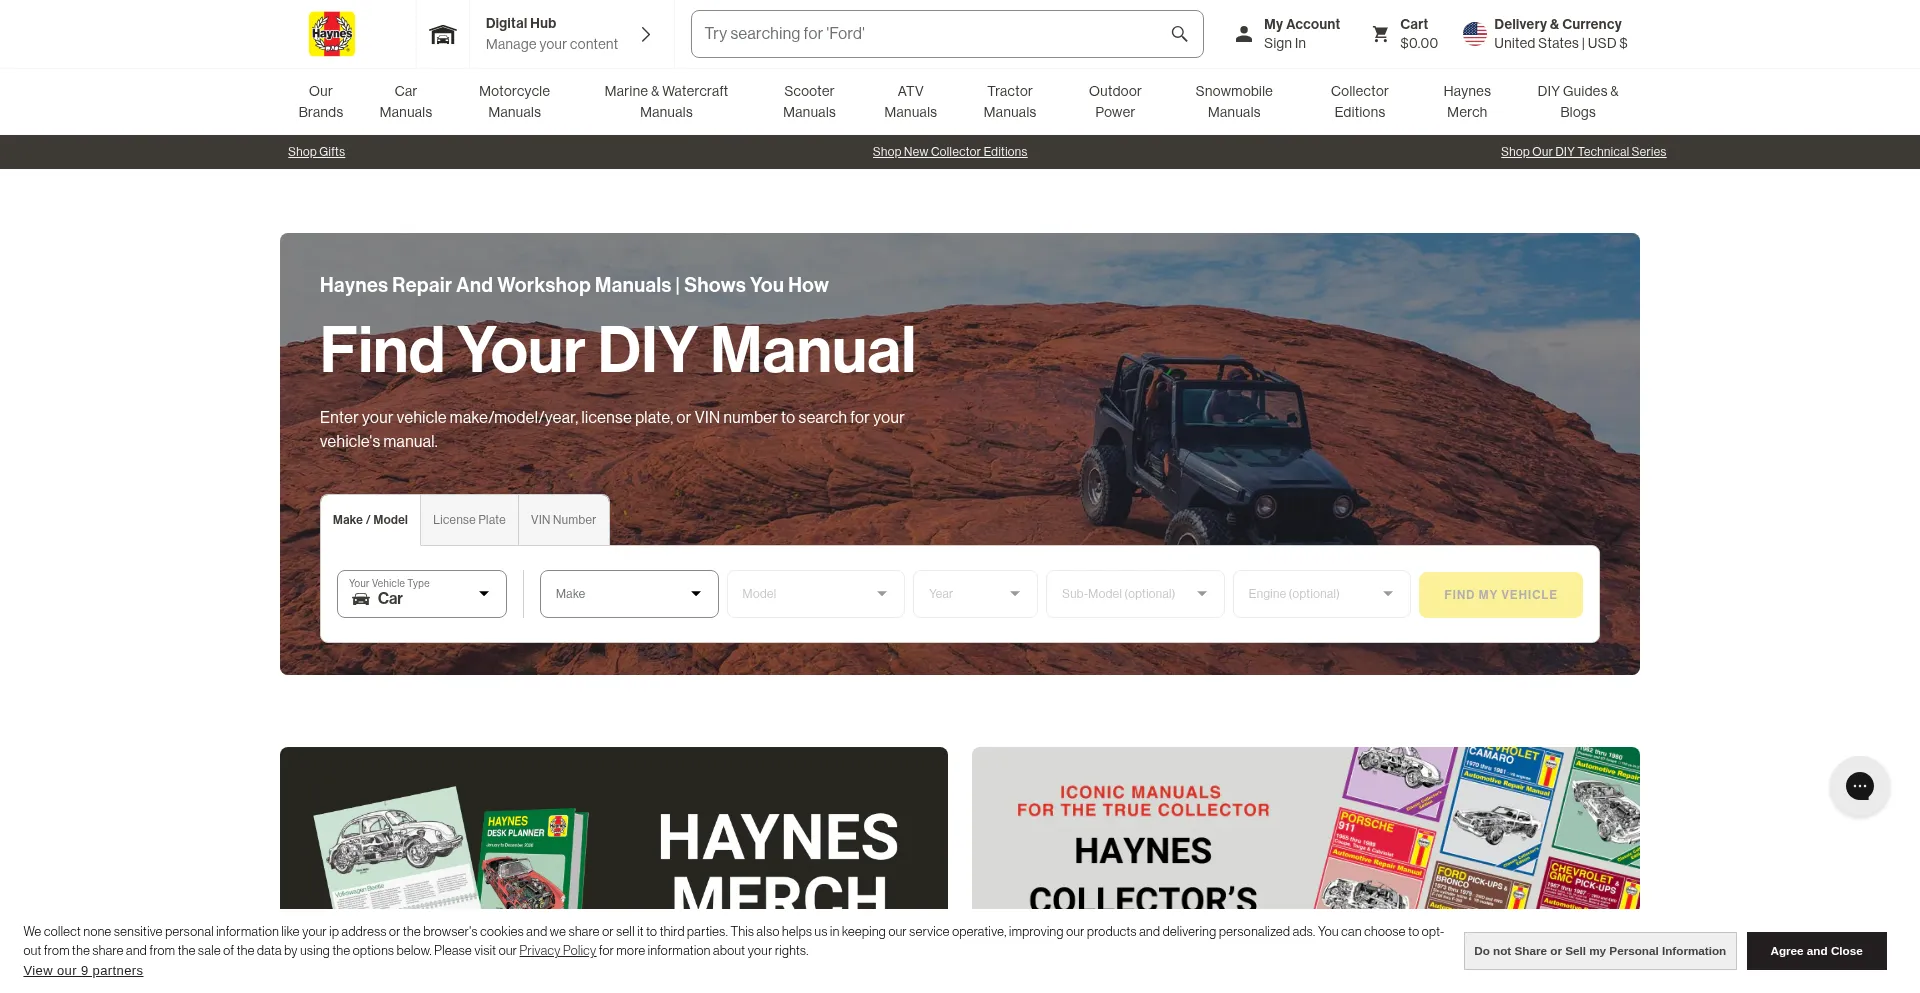Expand the Make dropdown
The height and width of the screenshot is (993, 1920).
[x=629, y=594]
